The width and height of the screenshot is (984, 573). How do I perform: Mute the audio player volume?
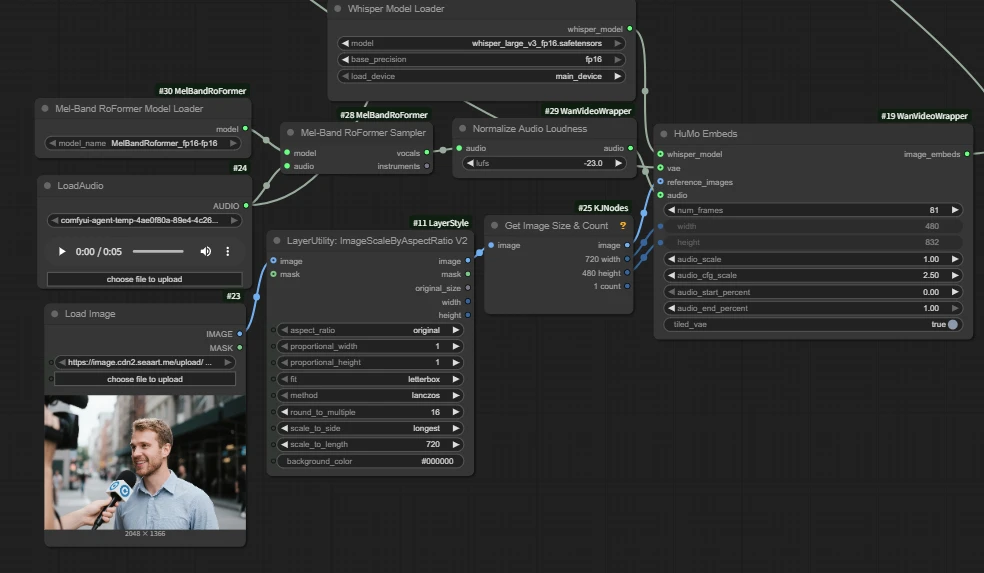(205, 252)
